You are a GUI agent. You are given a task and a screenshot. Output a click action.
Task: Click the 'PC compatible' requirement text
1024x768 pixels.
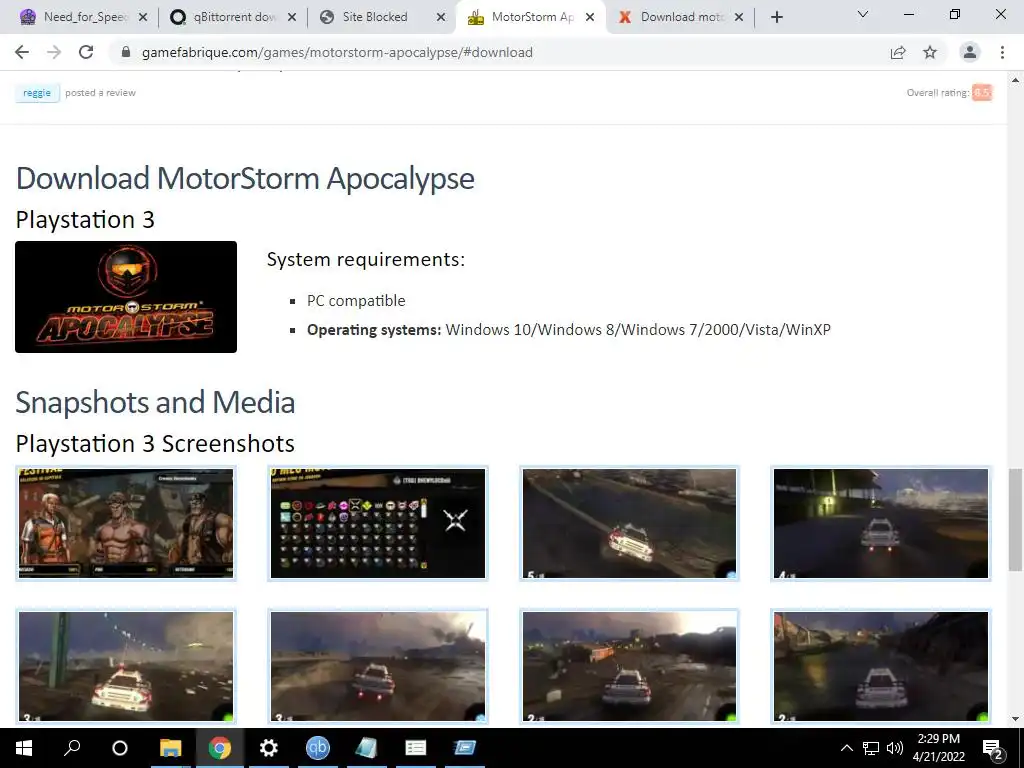pos(356,300)
